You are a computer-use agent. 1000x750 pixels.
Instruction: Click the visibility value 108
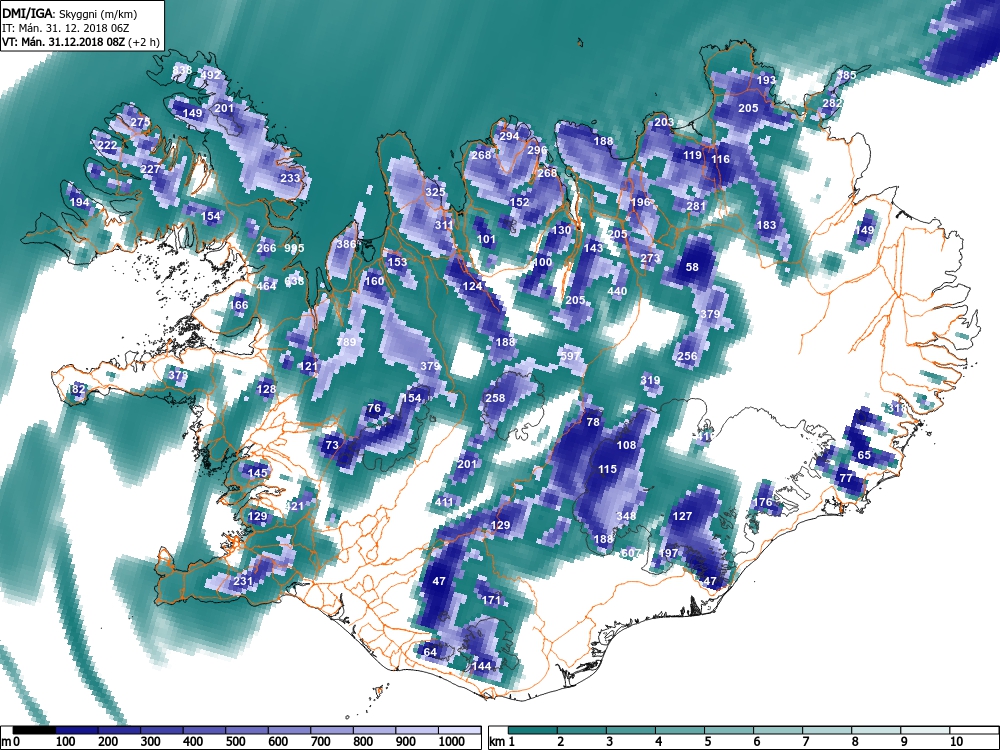point(626,445)
